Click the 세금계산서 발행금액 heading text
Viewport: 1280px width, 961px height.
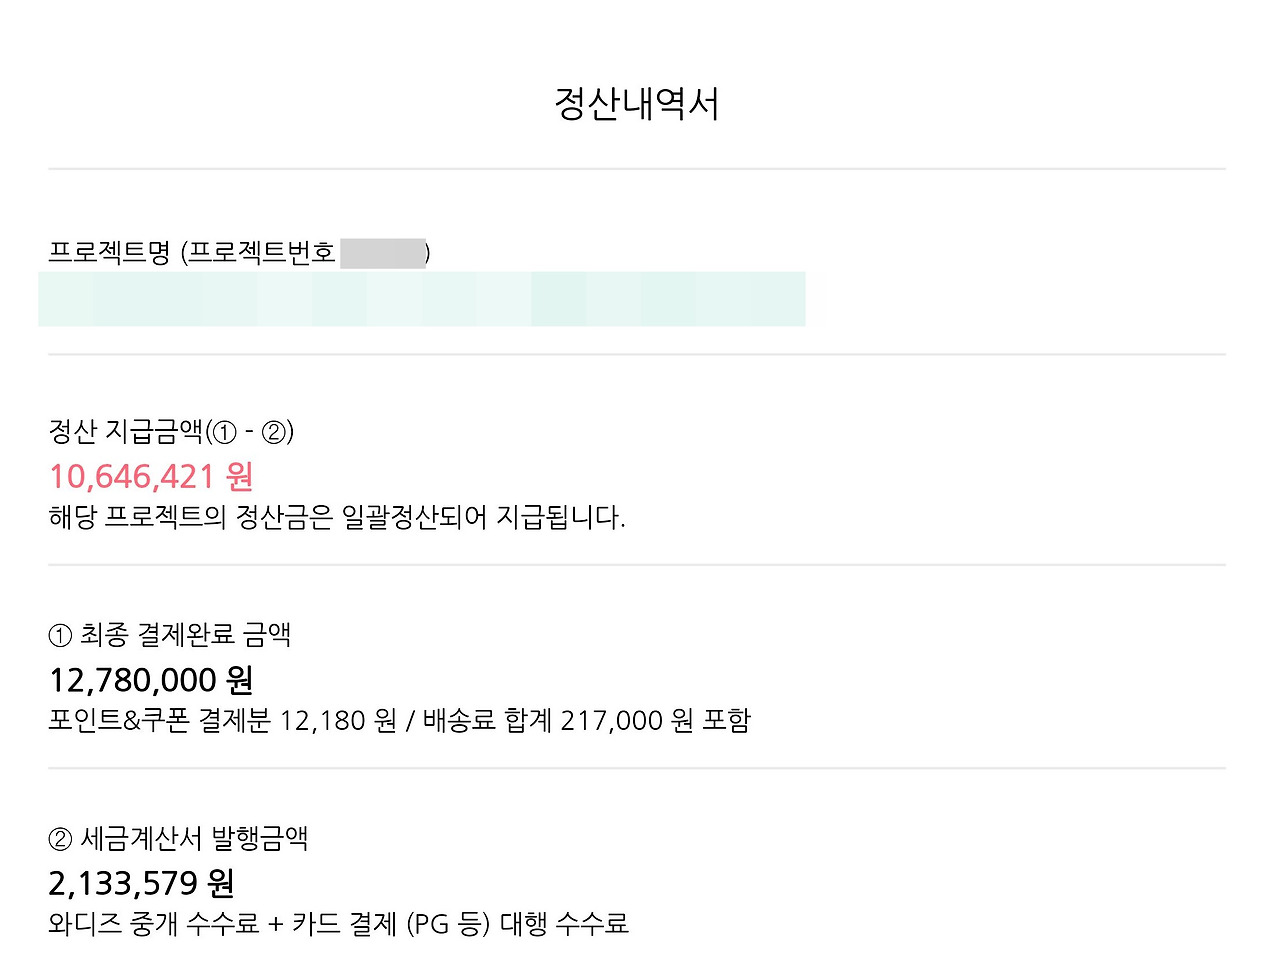click(194, 839)
